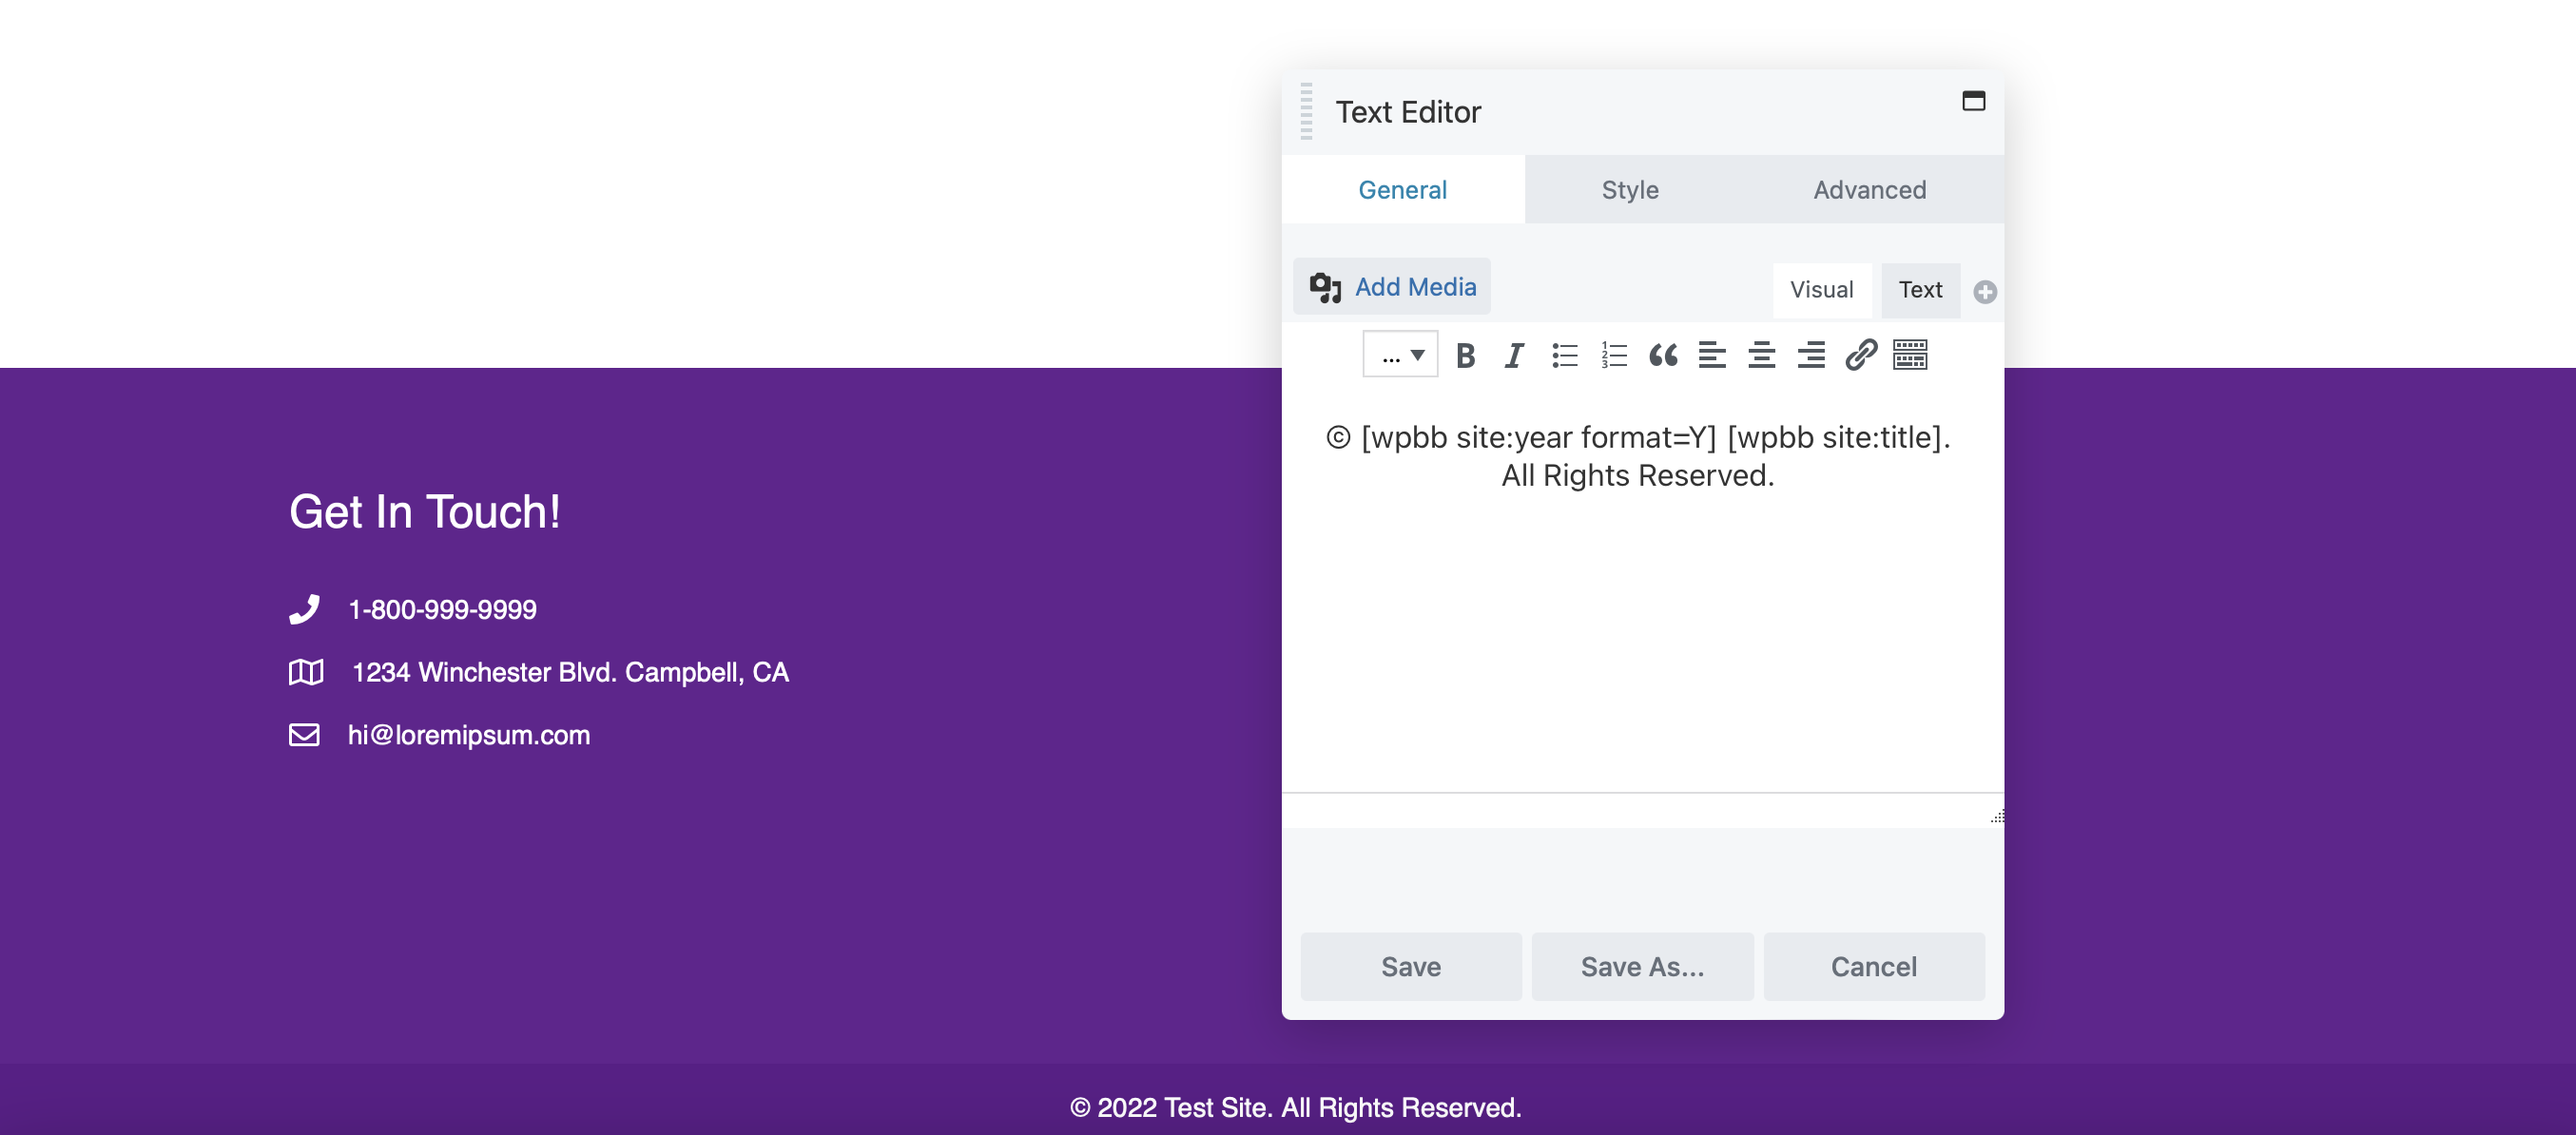Insert a hyperlink into the text
The height and width of the screenshot is (1135, 2576).
pyautogui.click(x=1861, y=355)
